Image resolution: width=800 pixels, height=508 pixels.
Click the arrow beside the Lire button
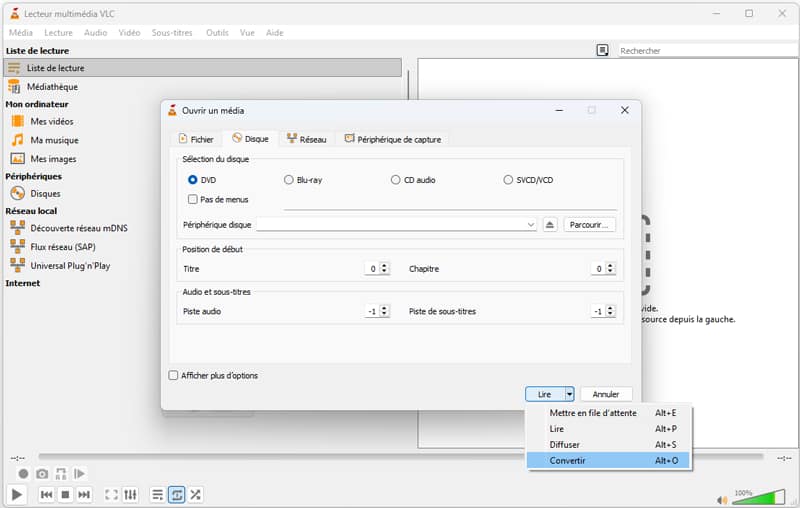coord(568,394)
